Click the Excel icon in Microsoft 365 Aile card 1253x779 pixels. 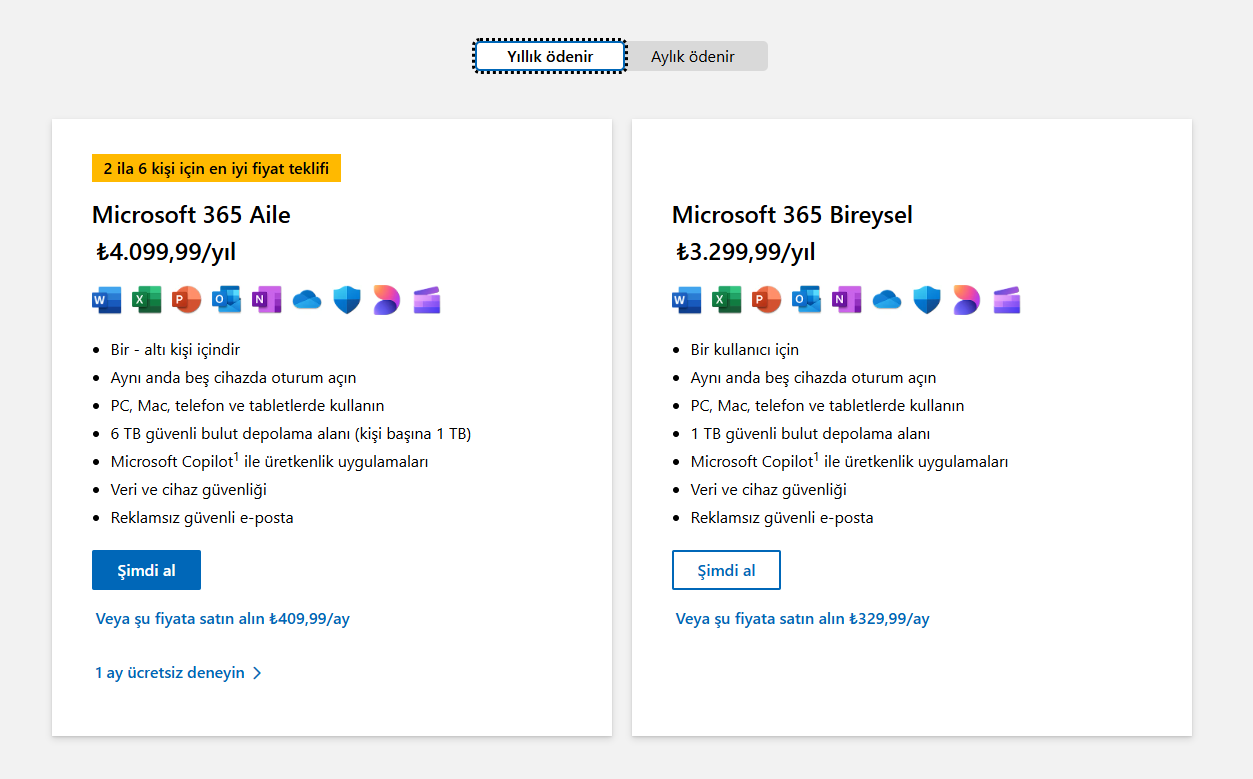point(147,299)
